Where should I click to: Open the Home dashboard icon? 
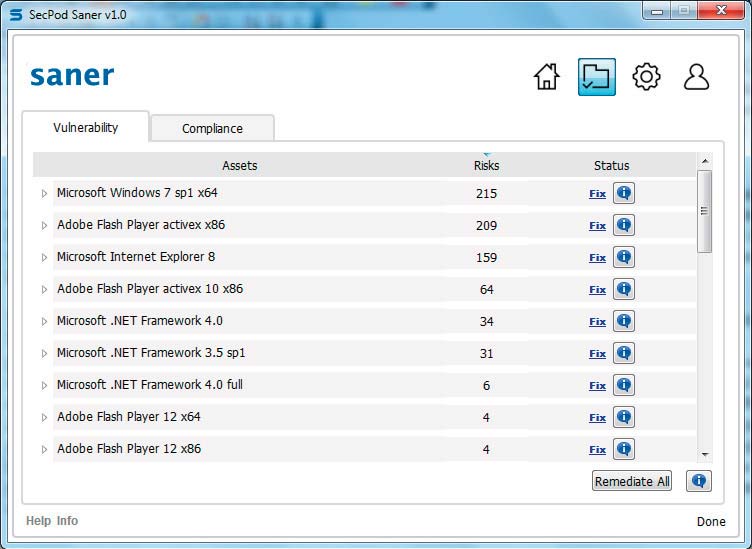[x=547, y=77]
